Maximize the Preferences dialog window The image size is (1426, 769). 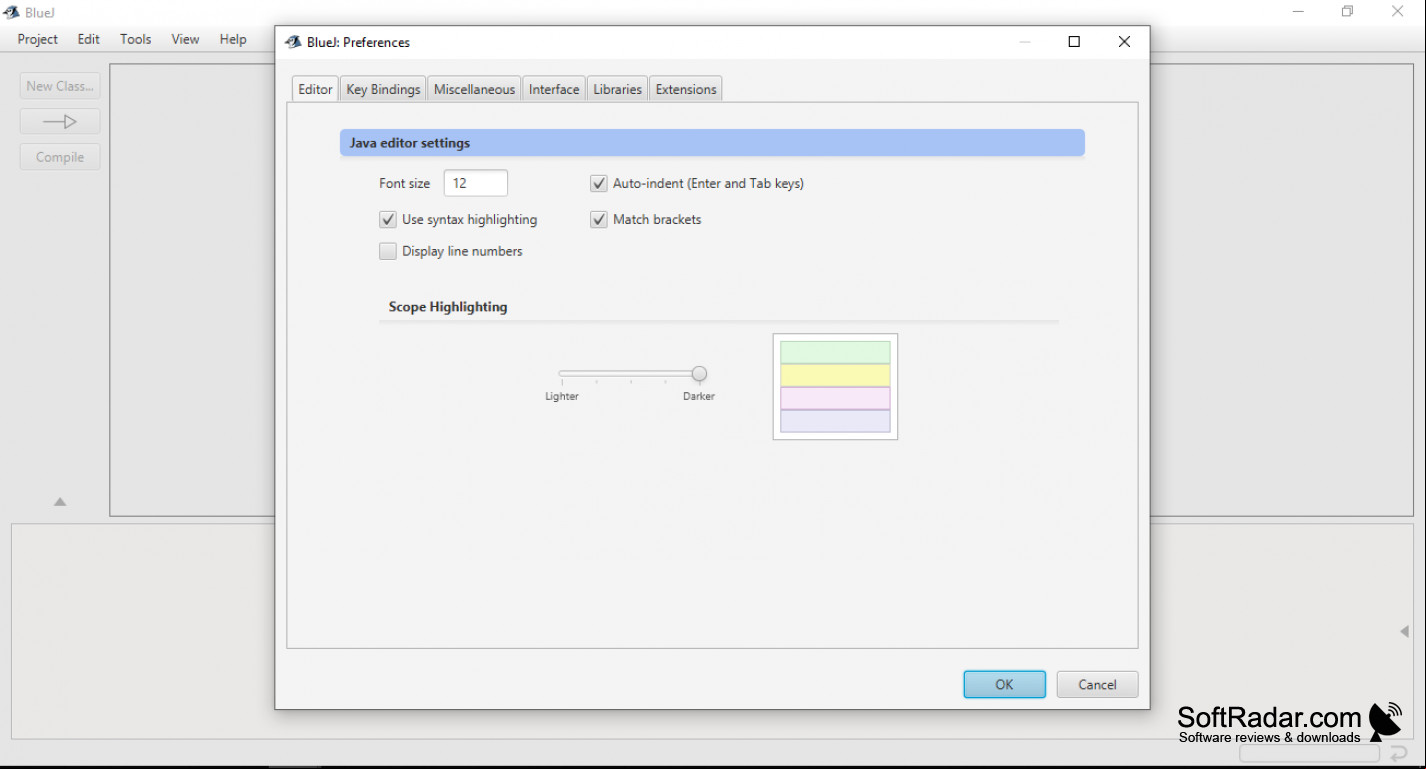coord(1074,42)
